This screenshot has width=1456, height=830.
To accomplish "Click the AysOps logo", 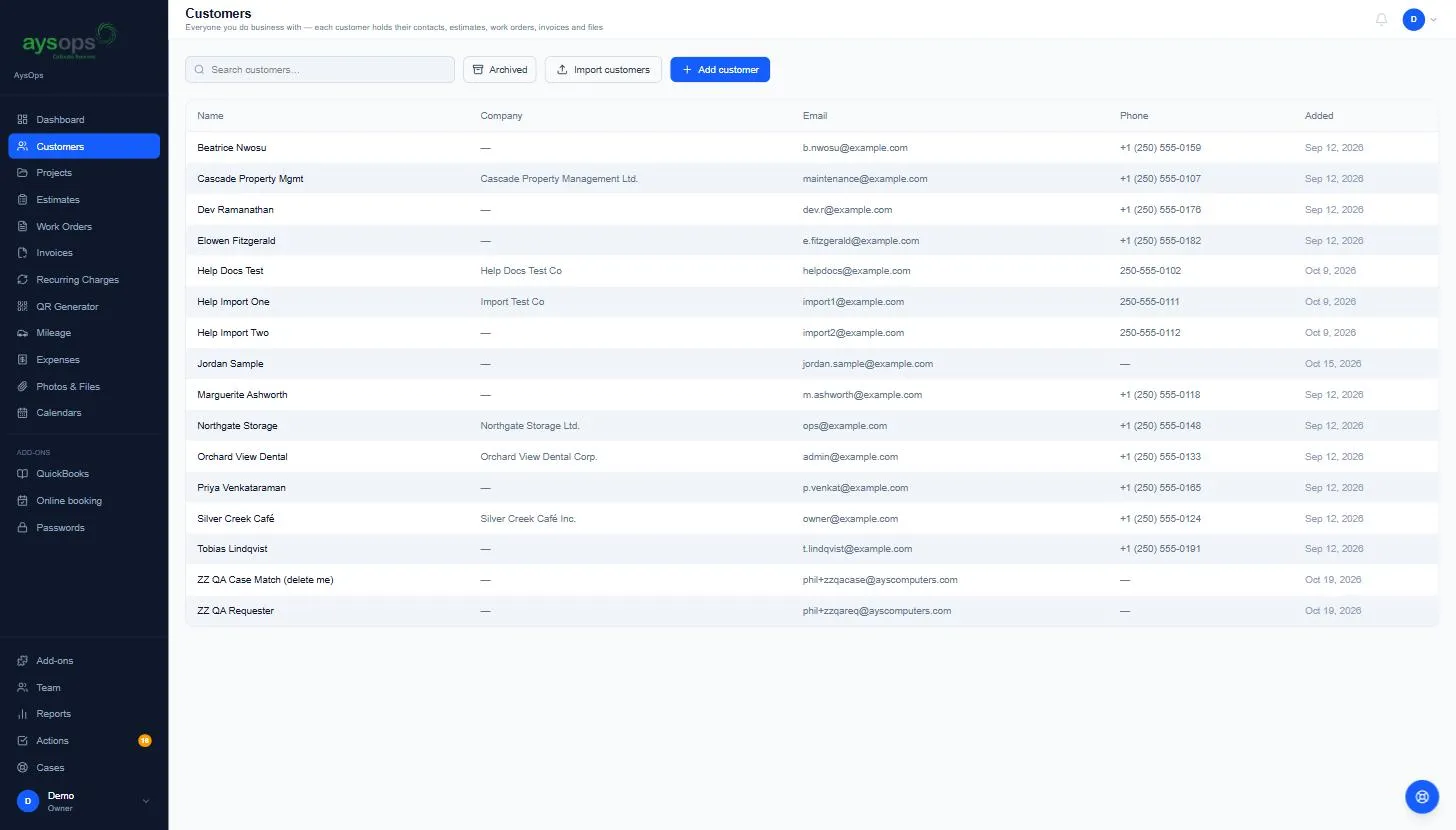I will 70,43.
